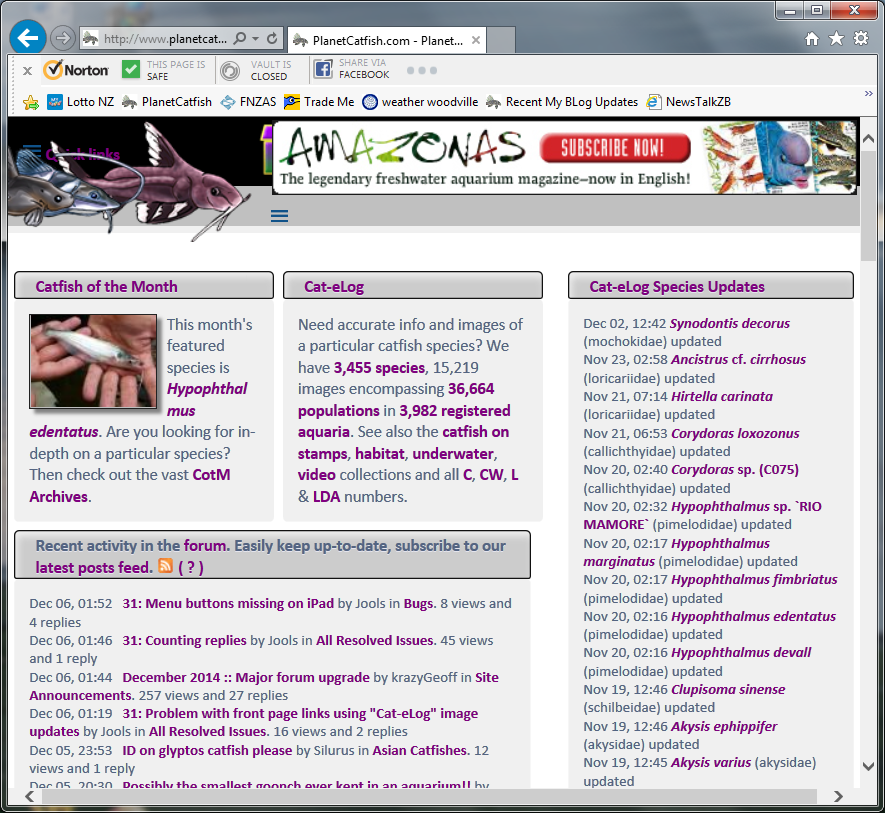This screenshot has width=885, height=813.
Task: Open the underwater collection link
Action: pos(453,454)
